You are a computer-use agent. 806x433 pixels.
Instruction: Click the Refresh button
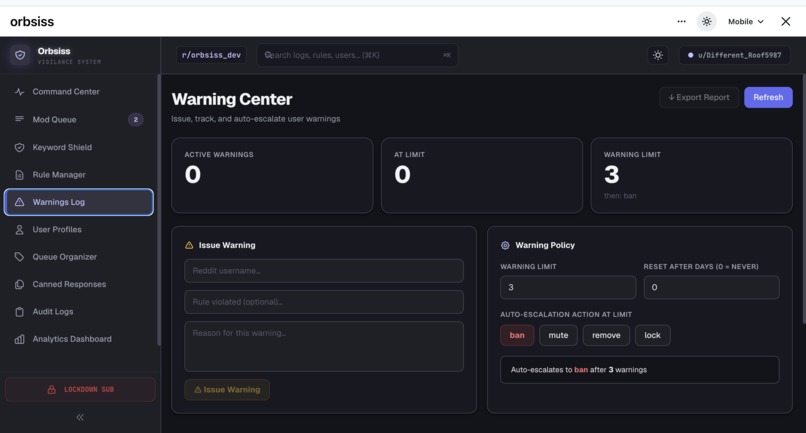(x=768, y=97)
